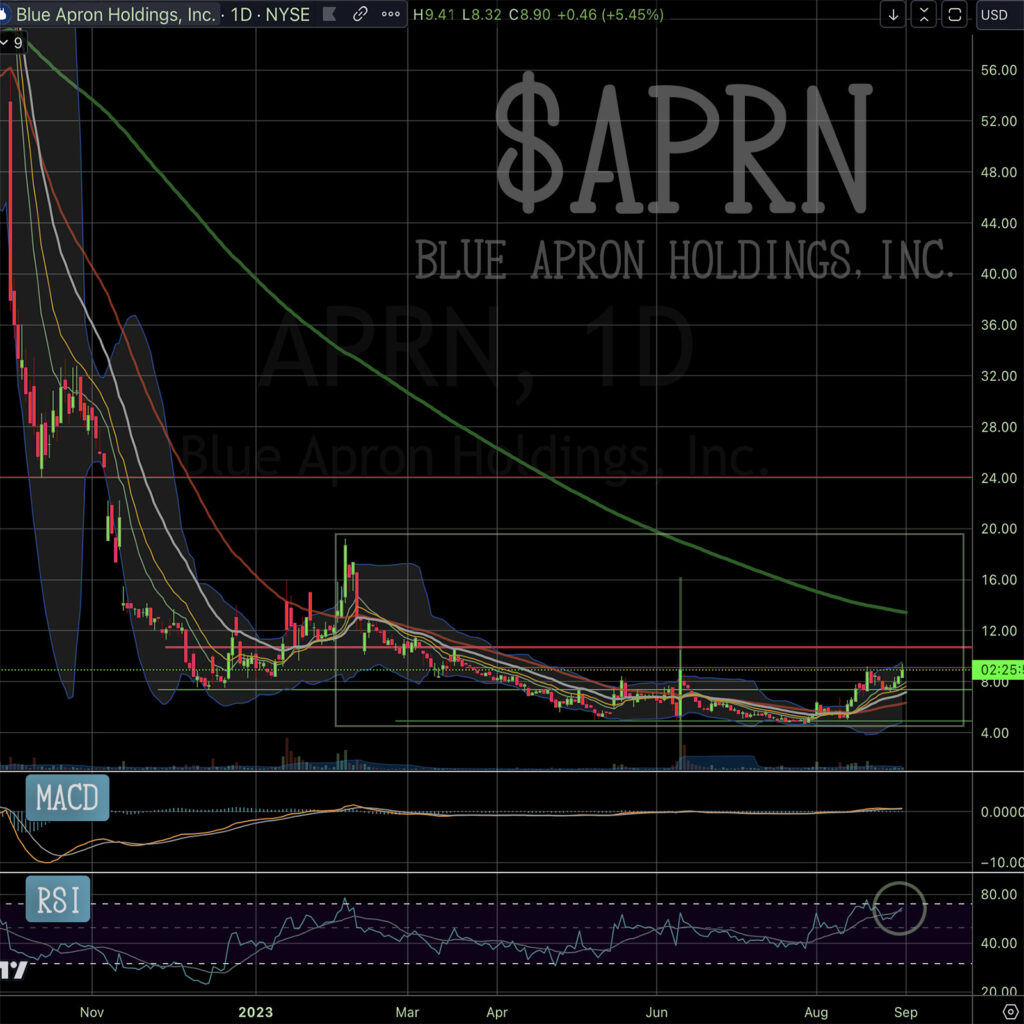Image resolution: width=1024 pixels, height=1024 pixels.
Task: Click the Jun label on the time axis
Action: click(656, 1012)
